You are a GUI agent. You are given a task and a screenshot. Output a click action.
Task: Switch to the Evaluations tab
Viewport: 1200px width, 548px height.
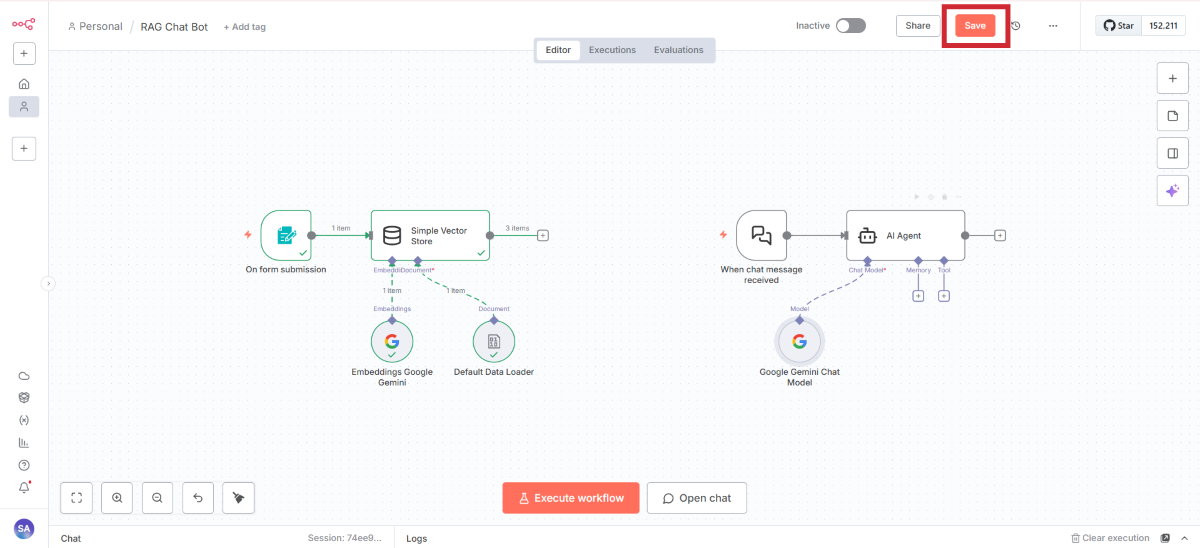(678, 50)
